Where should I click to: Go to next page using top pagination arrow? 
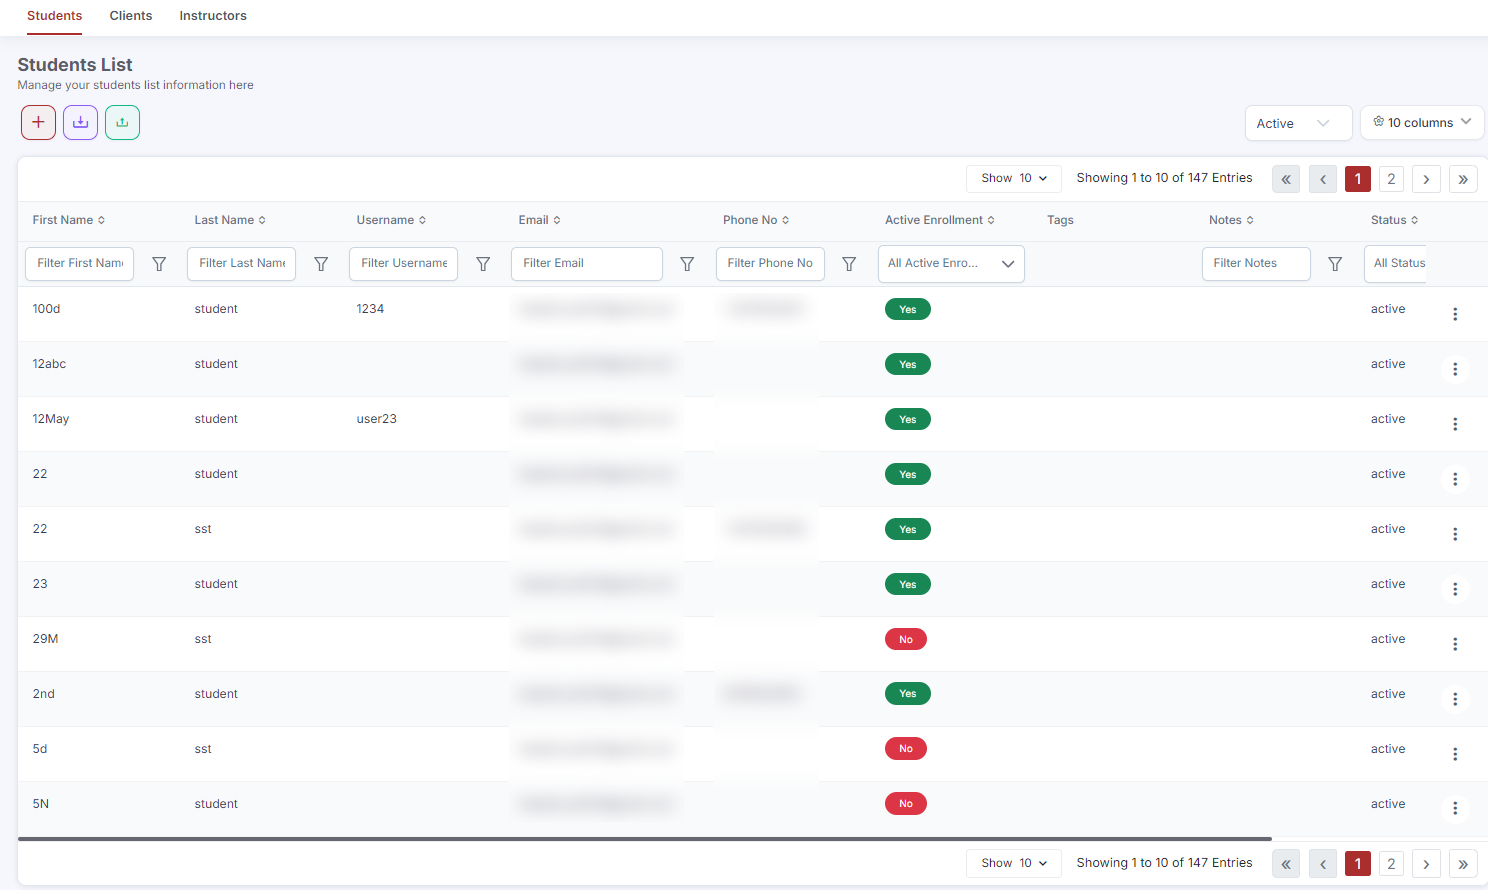[x=1426, y=179]
